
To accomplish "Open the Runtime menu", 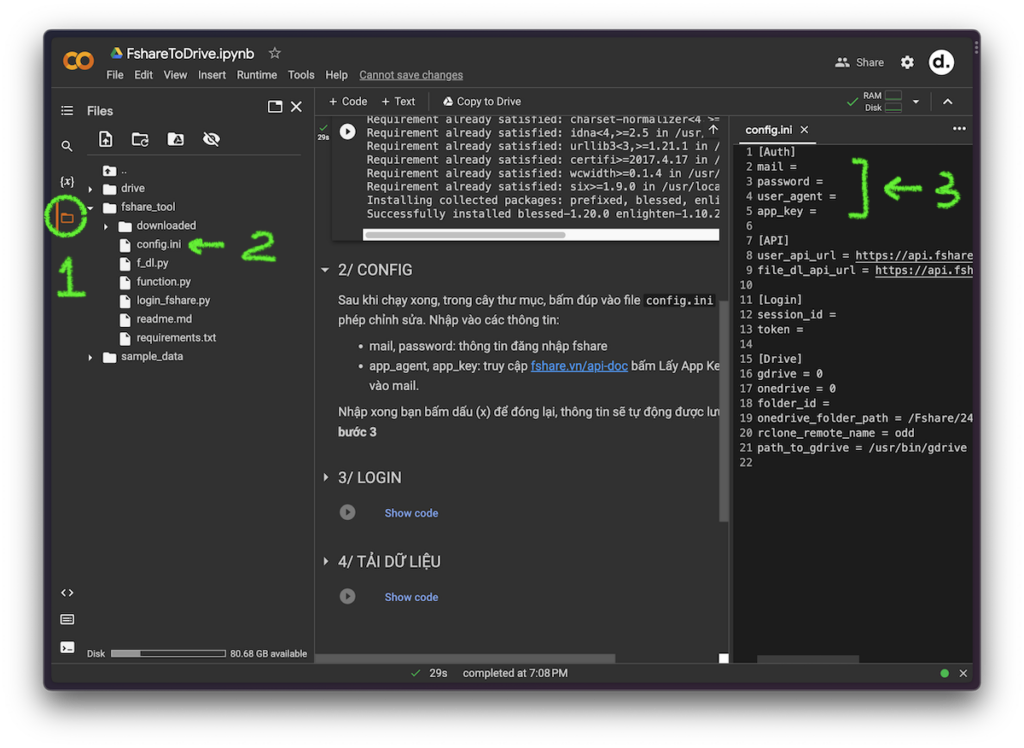I will tap(257, 75).
